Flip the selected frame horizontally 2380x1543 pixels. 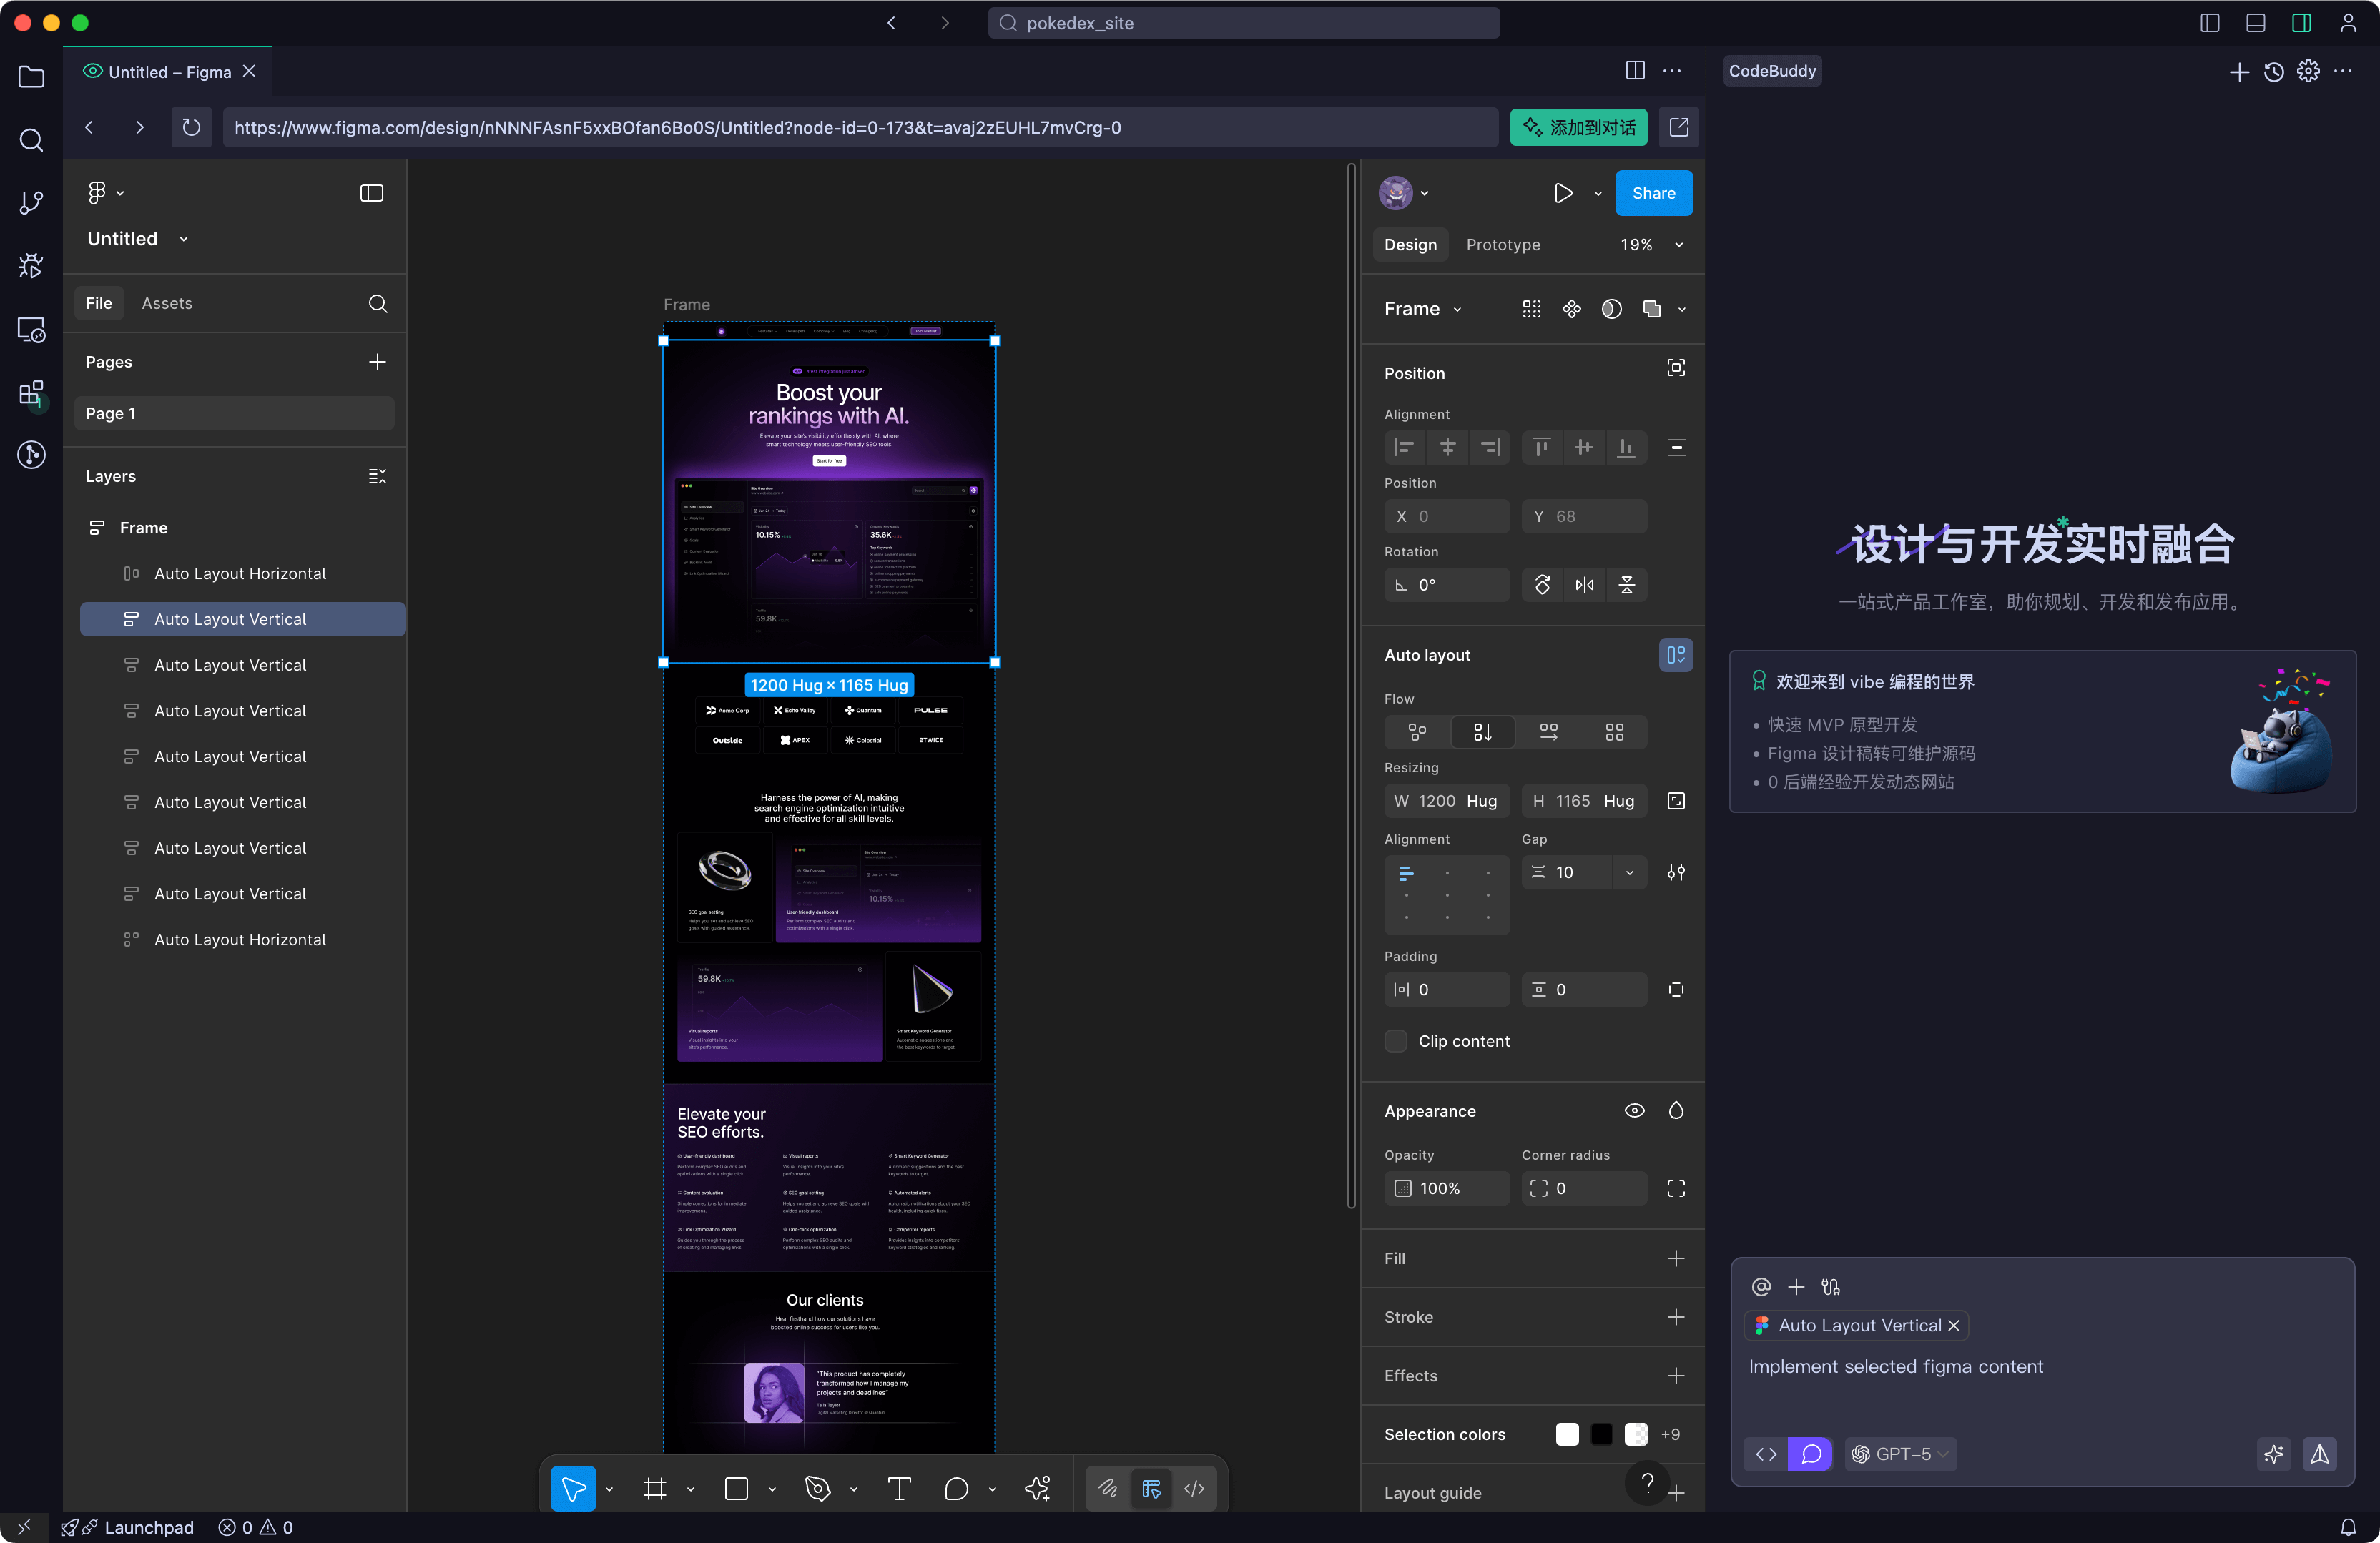pos(1584,585)
